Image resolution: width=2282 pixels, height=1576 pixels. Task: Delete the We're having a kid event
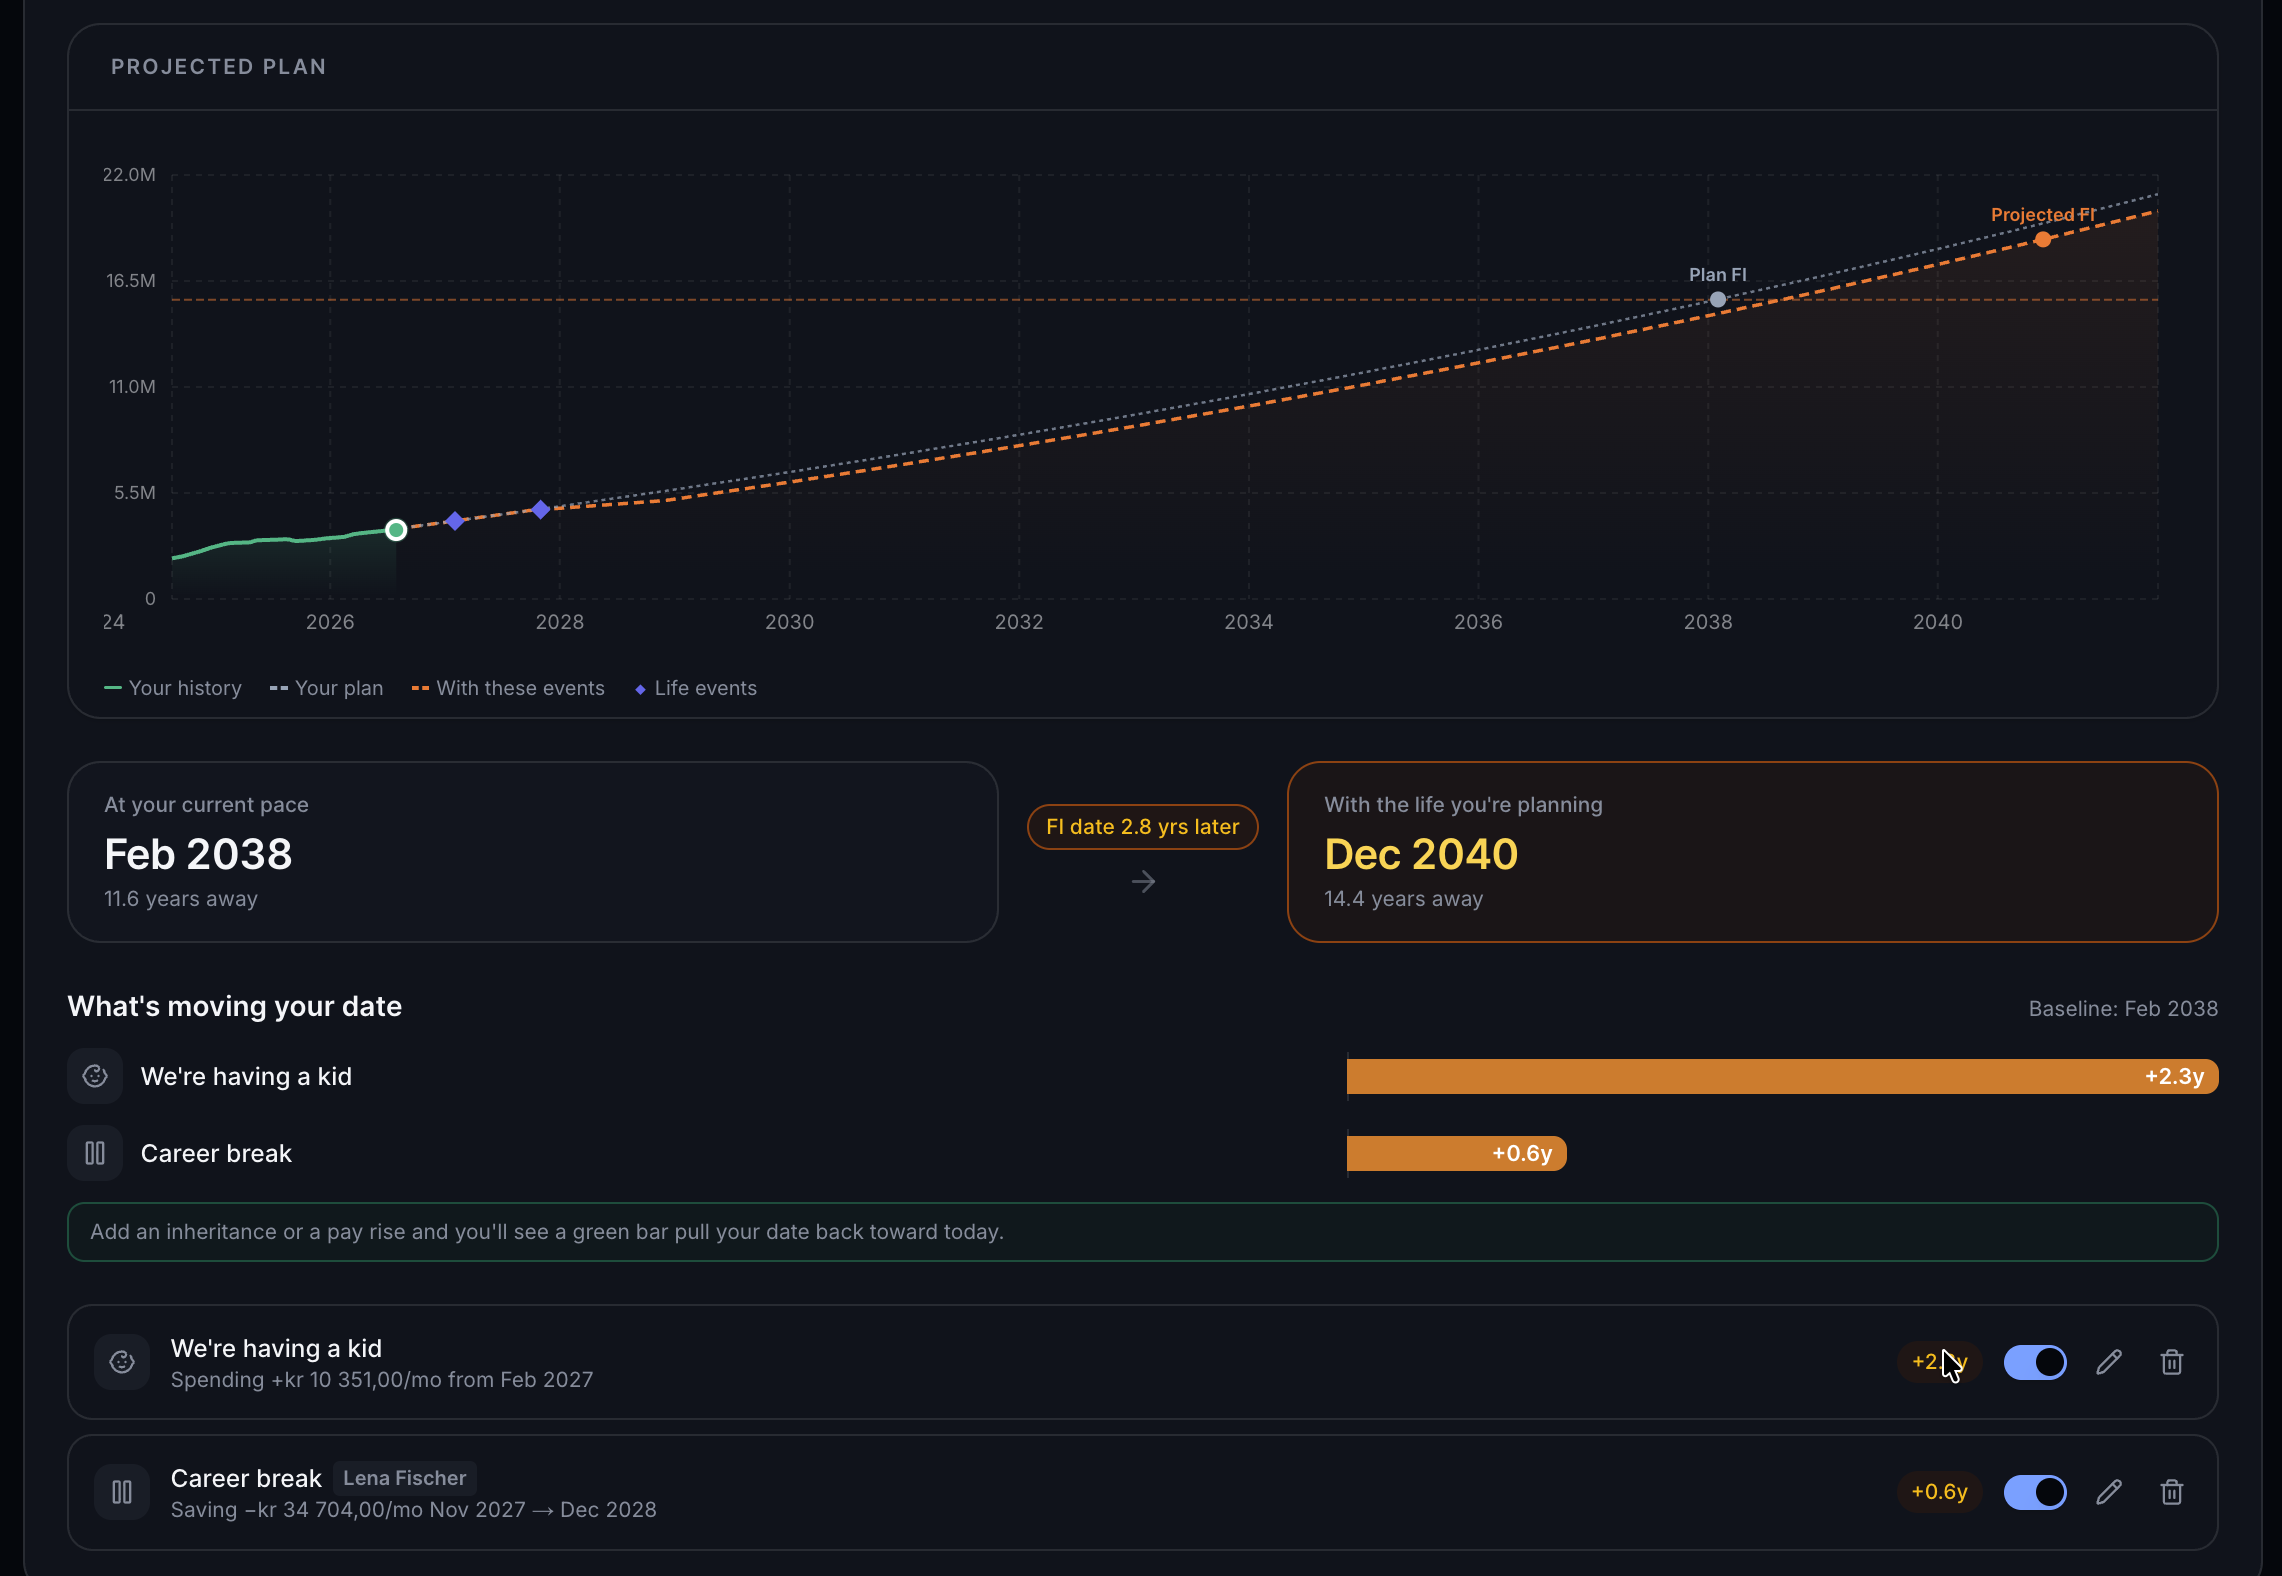pyautogui.click(x=2171, y=1362)
